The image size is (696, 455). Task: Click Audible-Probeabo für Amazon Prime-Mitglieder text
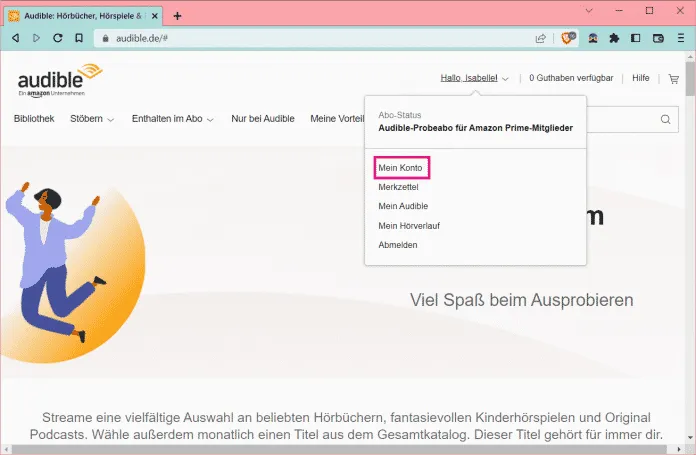[475, 128]
